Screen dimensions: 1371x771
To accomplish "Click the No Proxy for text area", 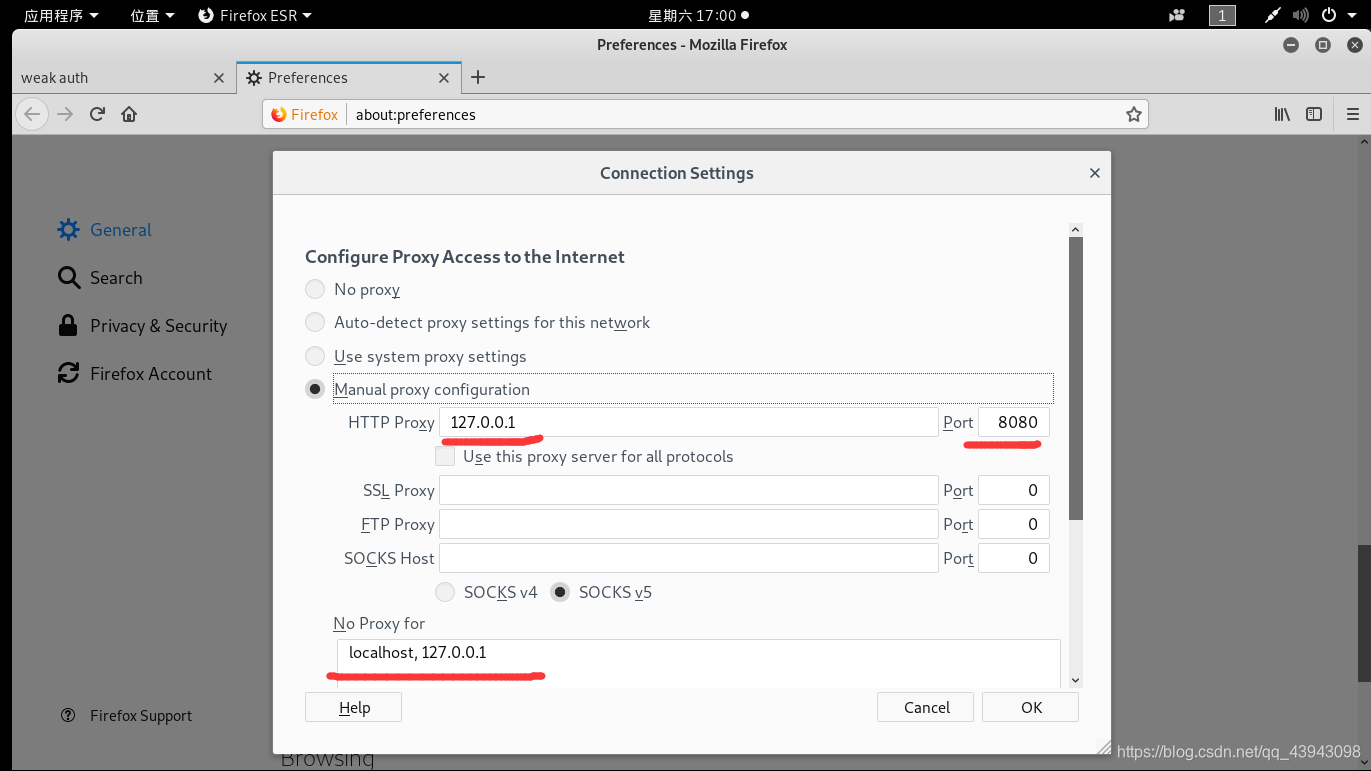I will pos(699,663).
